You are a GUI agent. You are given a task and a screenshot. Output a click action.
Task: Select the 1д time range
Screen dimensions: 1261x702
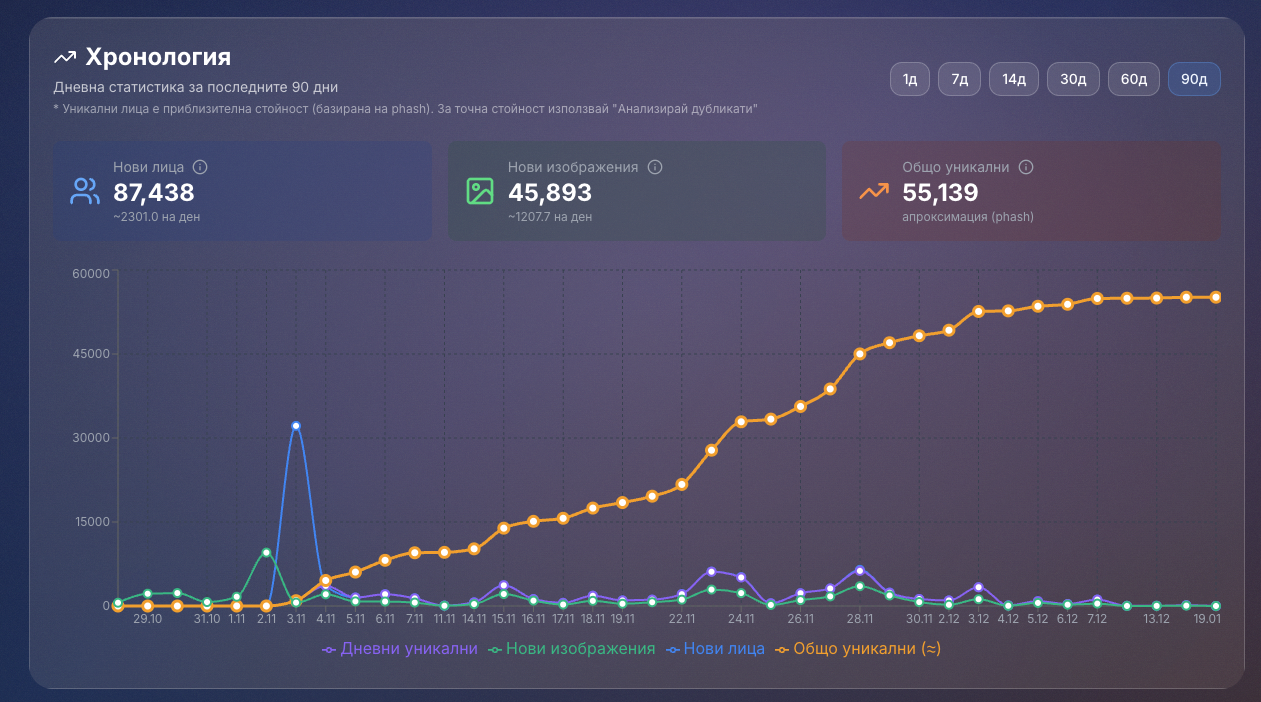910,79
